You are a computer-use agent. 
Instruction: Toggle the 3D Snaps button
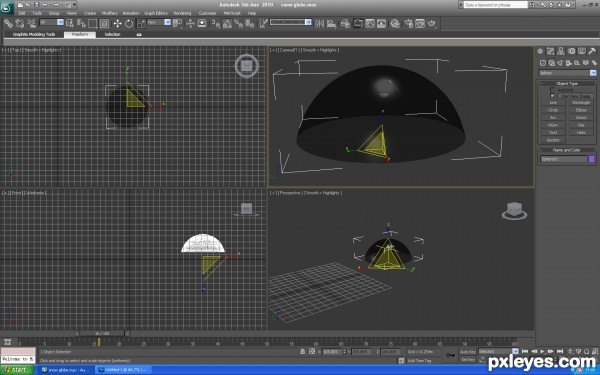[215, 24]
